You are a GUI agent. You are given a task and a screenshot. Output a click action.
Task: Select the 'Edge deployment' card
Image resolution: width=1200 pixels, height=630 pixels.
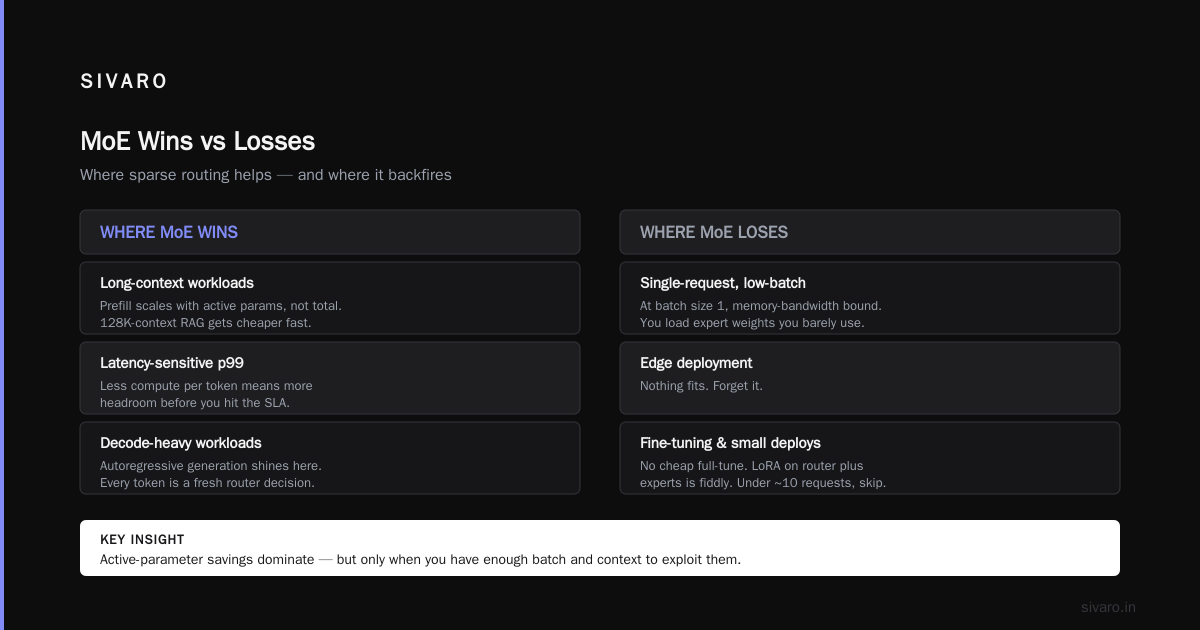pyautogui.click(x=870, y=378)
